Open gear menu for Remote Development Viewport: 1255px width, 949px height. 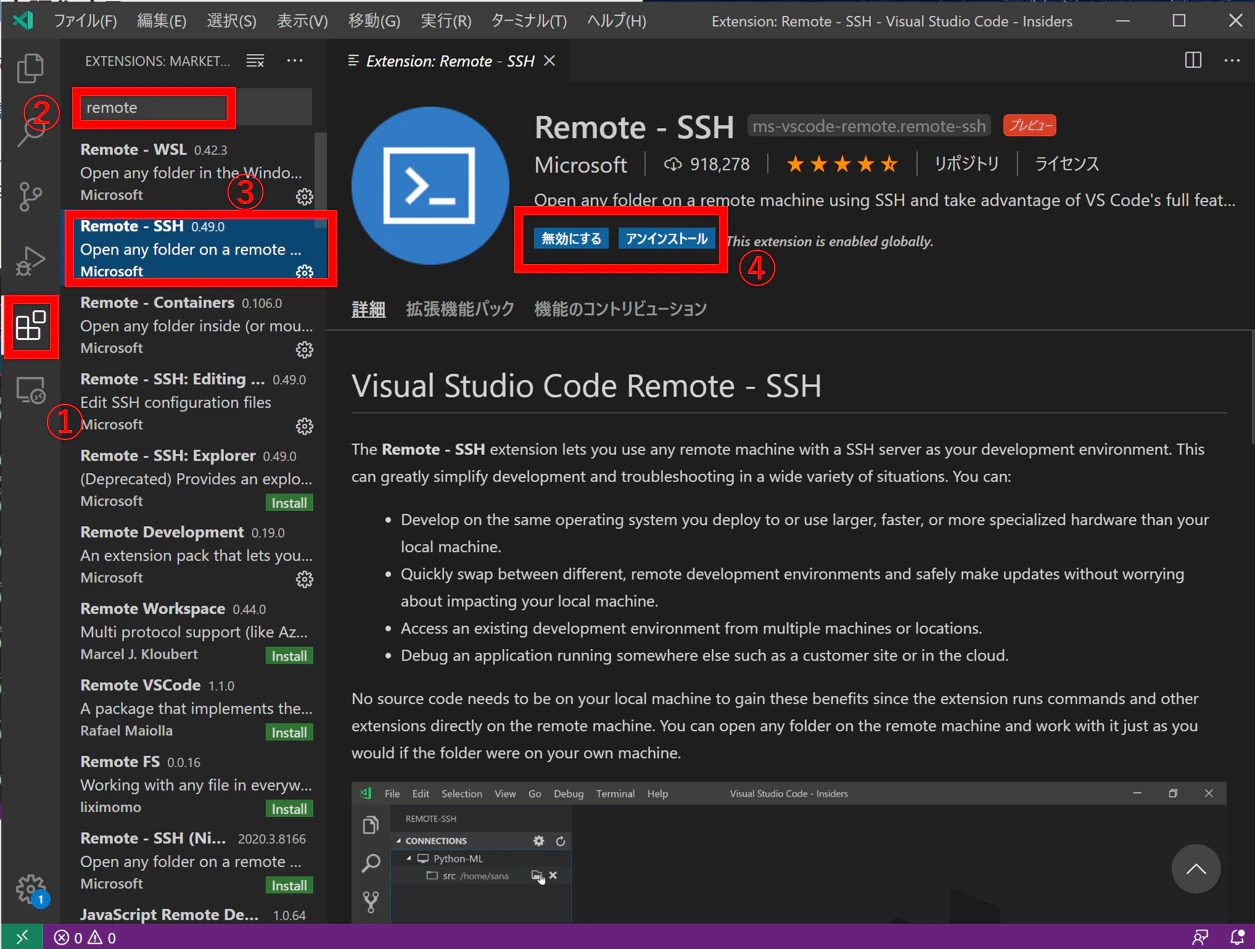tap(304, 579)
